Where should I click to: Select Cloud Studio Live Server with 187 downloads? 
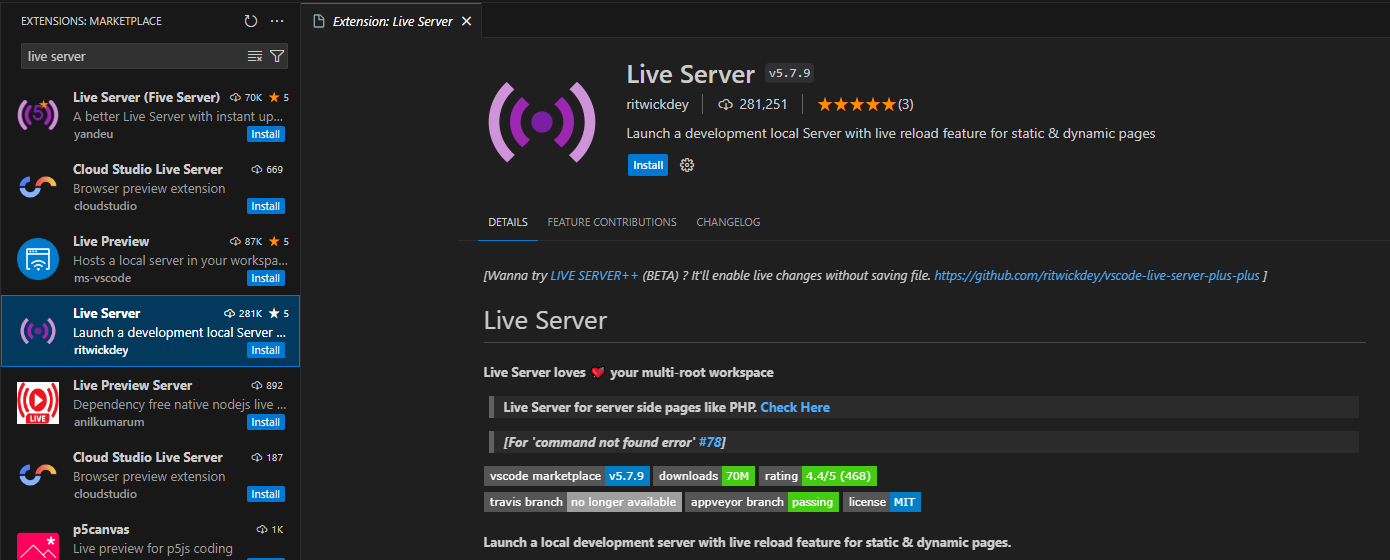tap(150, 476)
